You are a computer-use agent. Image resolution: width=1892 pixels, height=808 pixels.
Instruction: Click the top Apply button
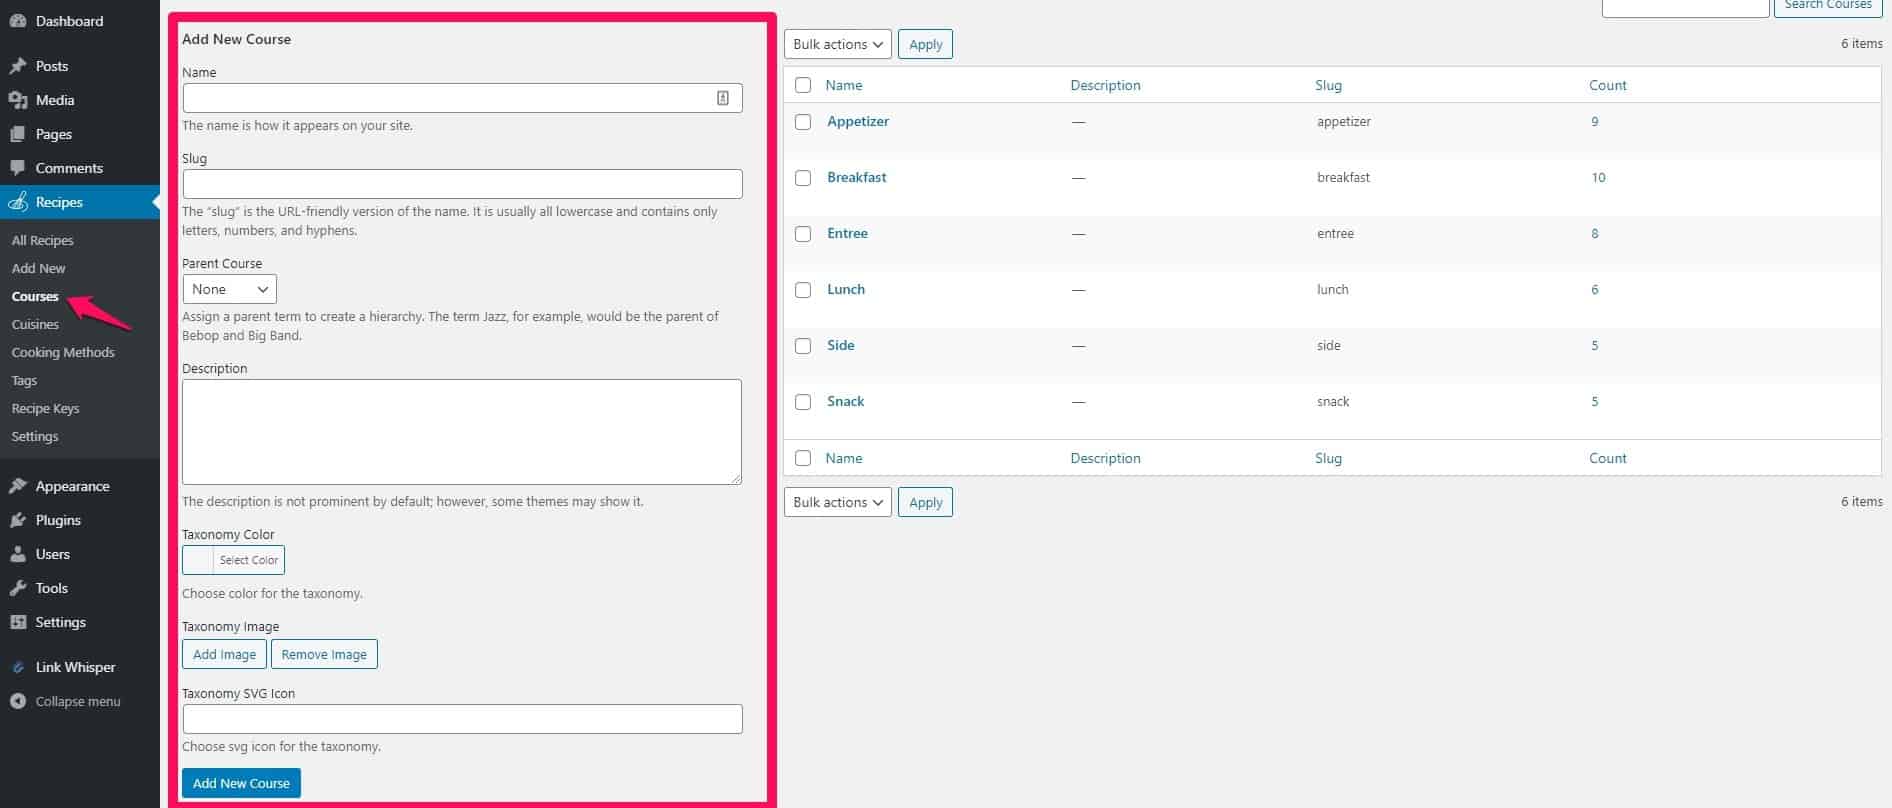[926, 44]
